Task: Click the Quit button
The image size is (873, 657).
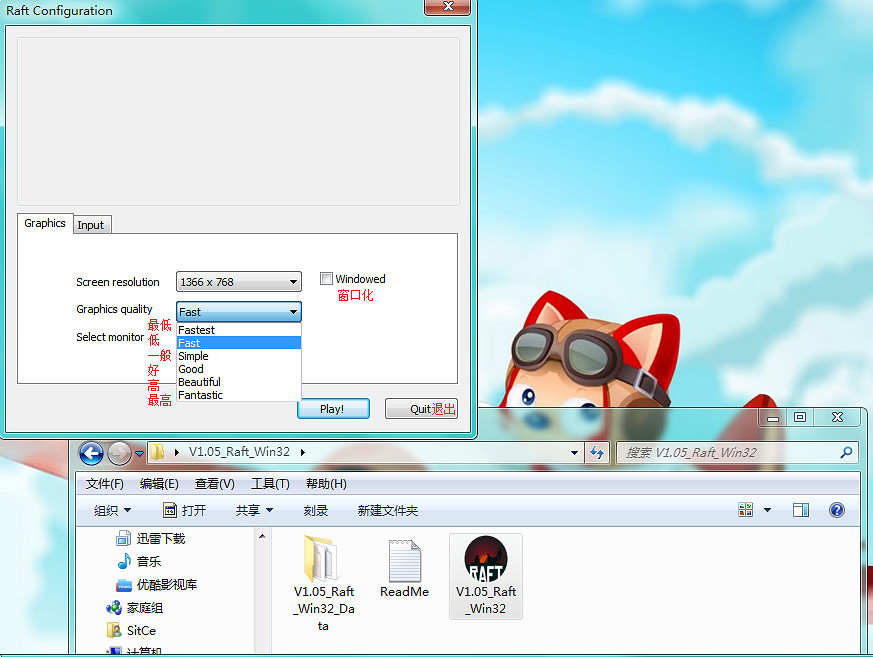Action: coord(421,409)
